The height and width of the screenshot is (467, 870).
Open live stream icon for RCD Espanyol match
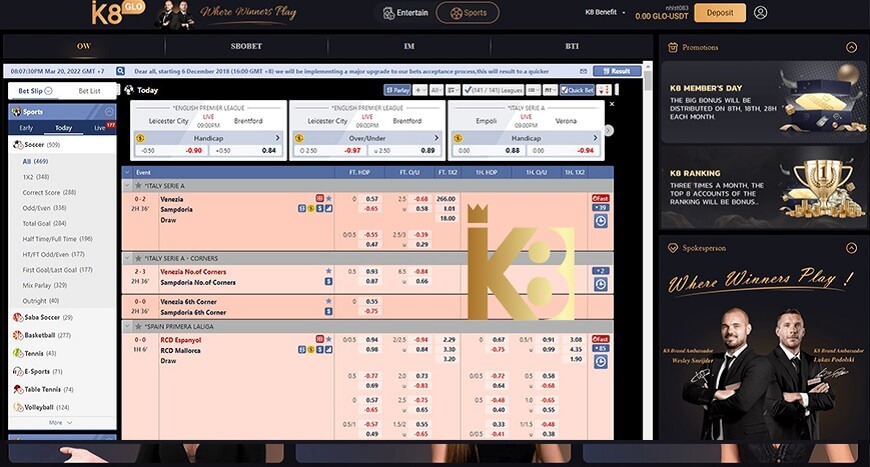320,339
